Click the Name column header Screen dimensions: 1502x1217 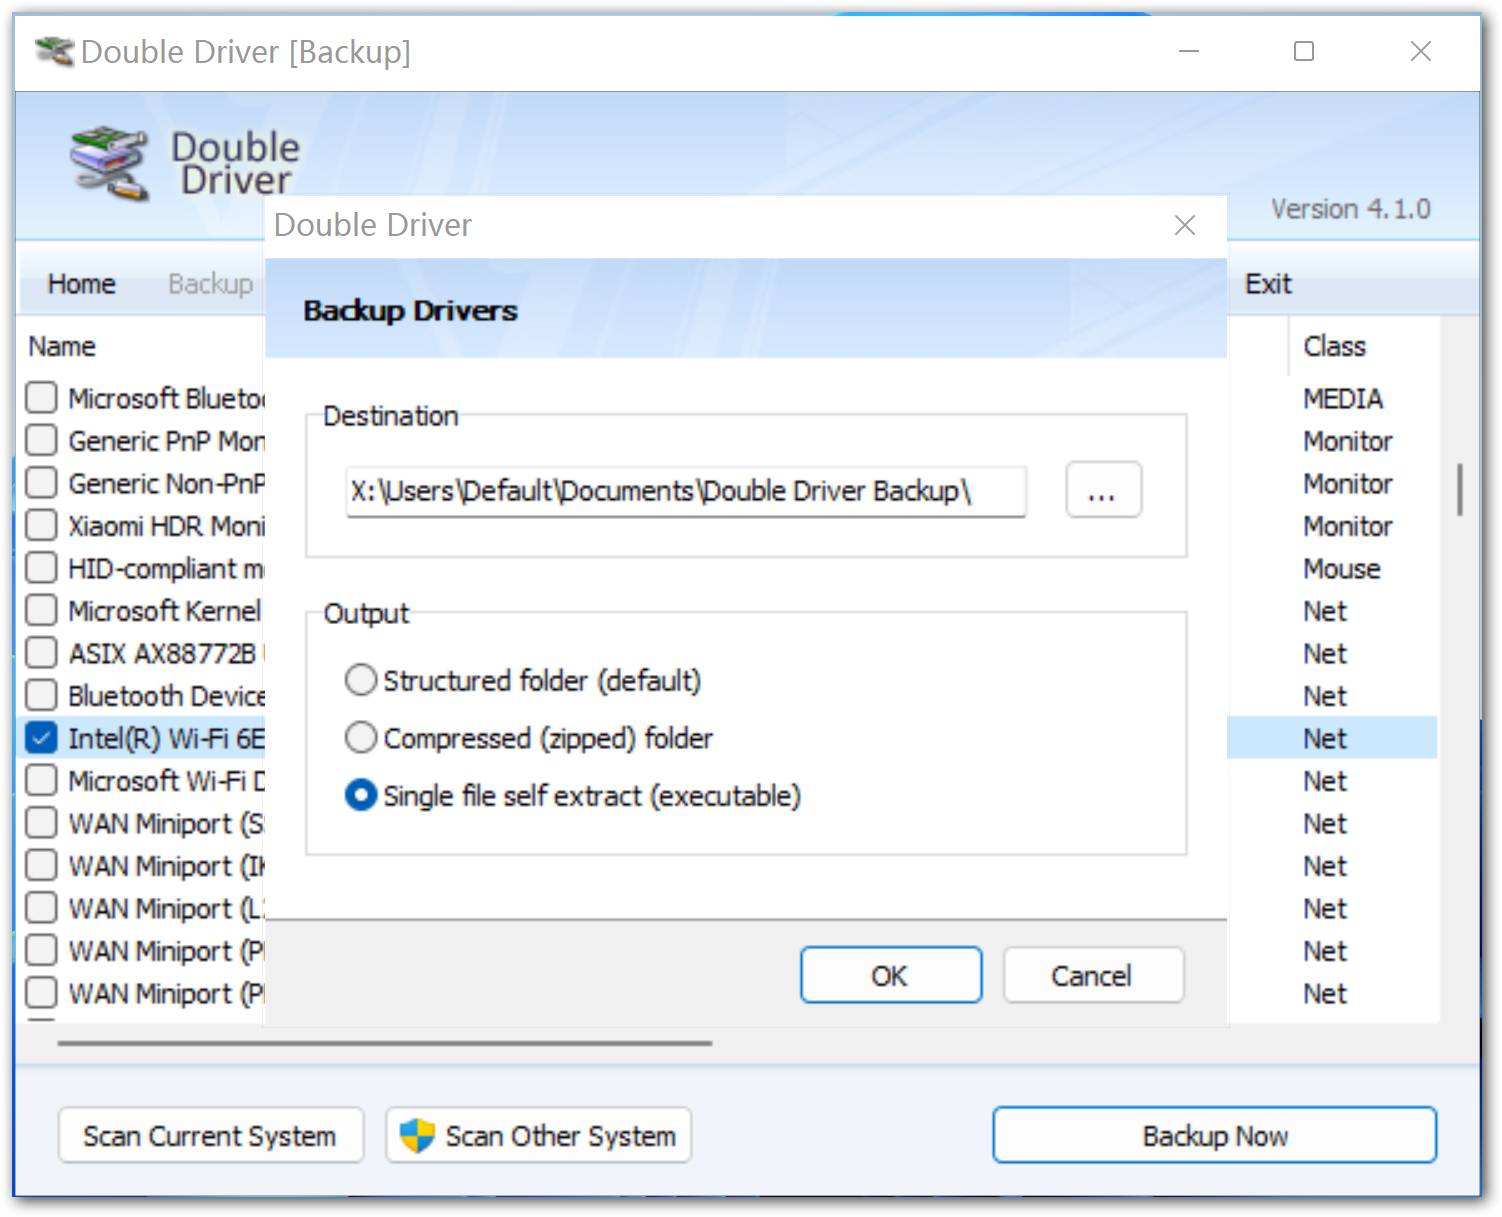click(62, 346)
